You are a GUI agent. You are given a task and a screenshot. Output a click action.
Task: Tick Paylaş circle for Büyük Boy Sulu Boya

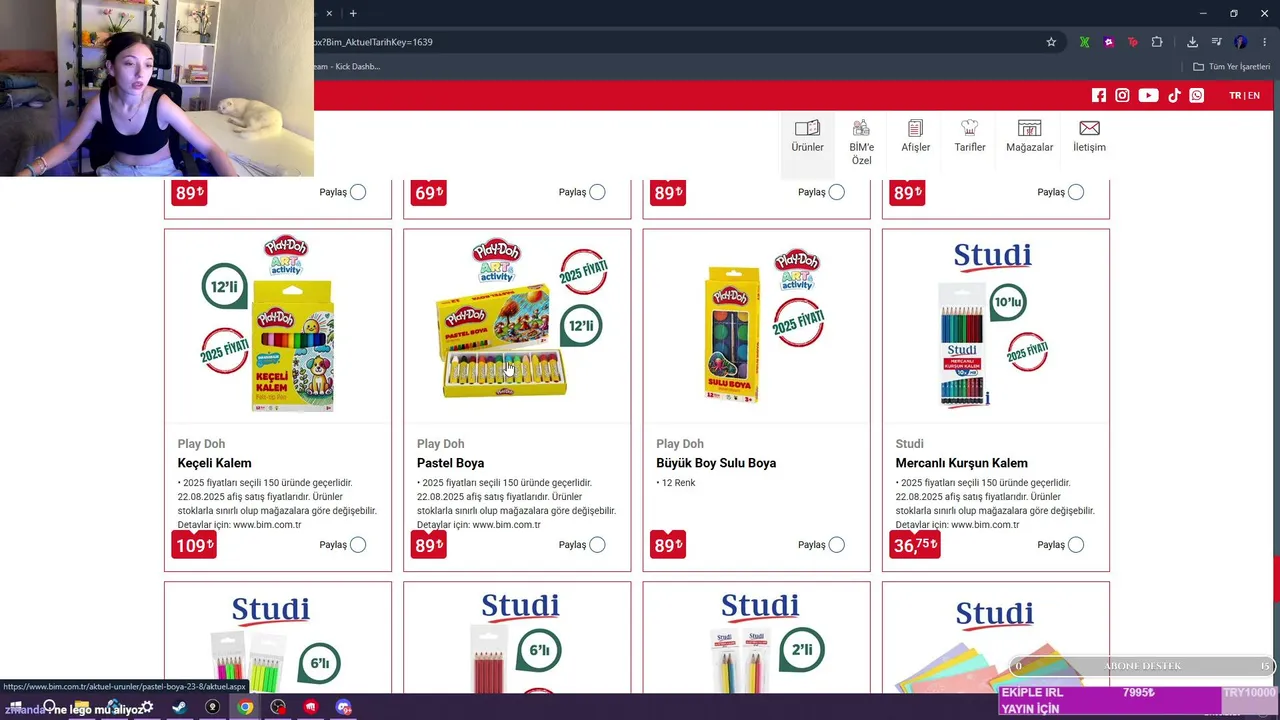[x=836, y=545]
